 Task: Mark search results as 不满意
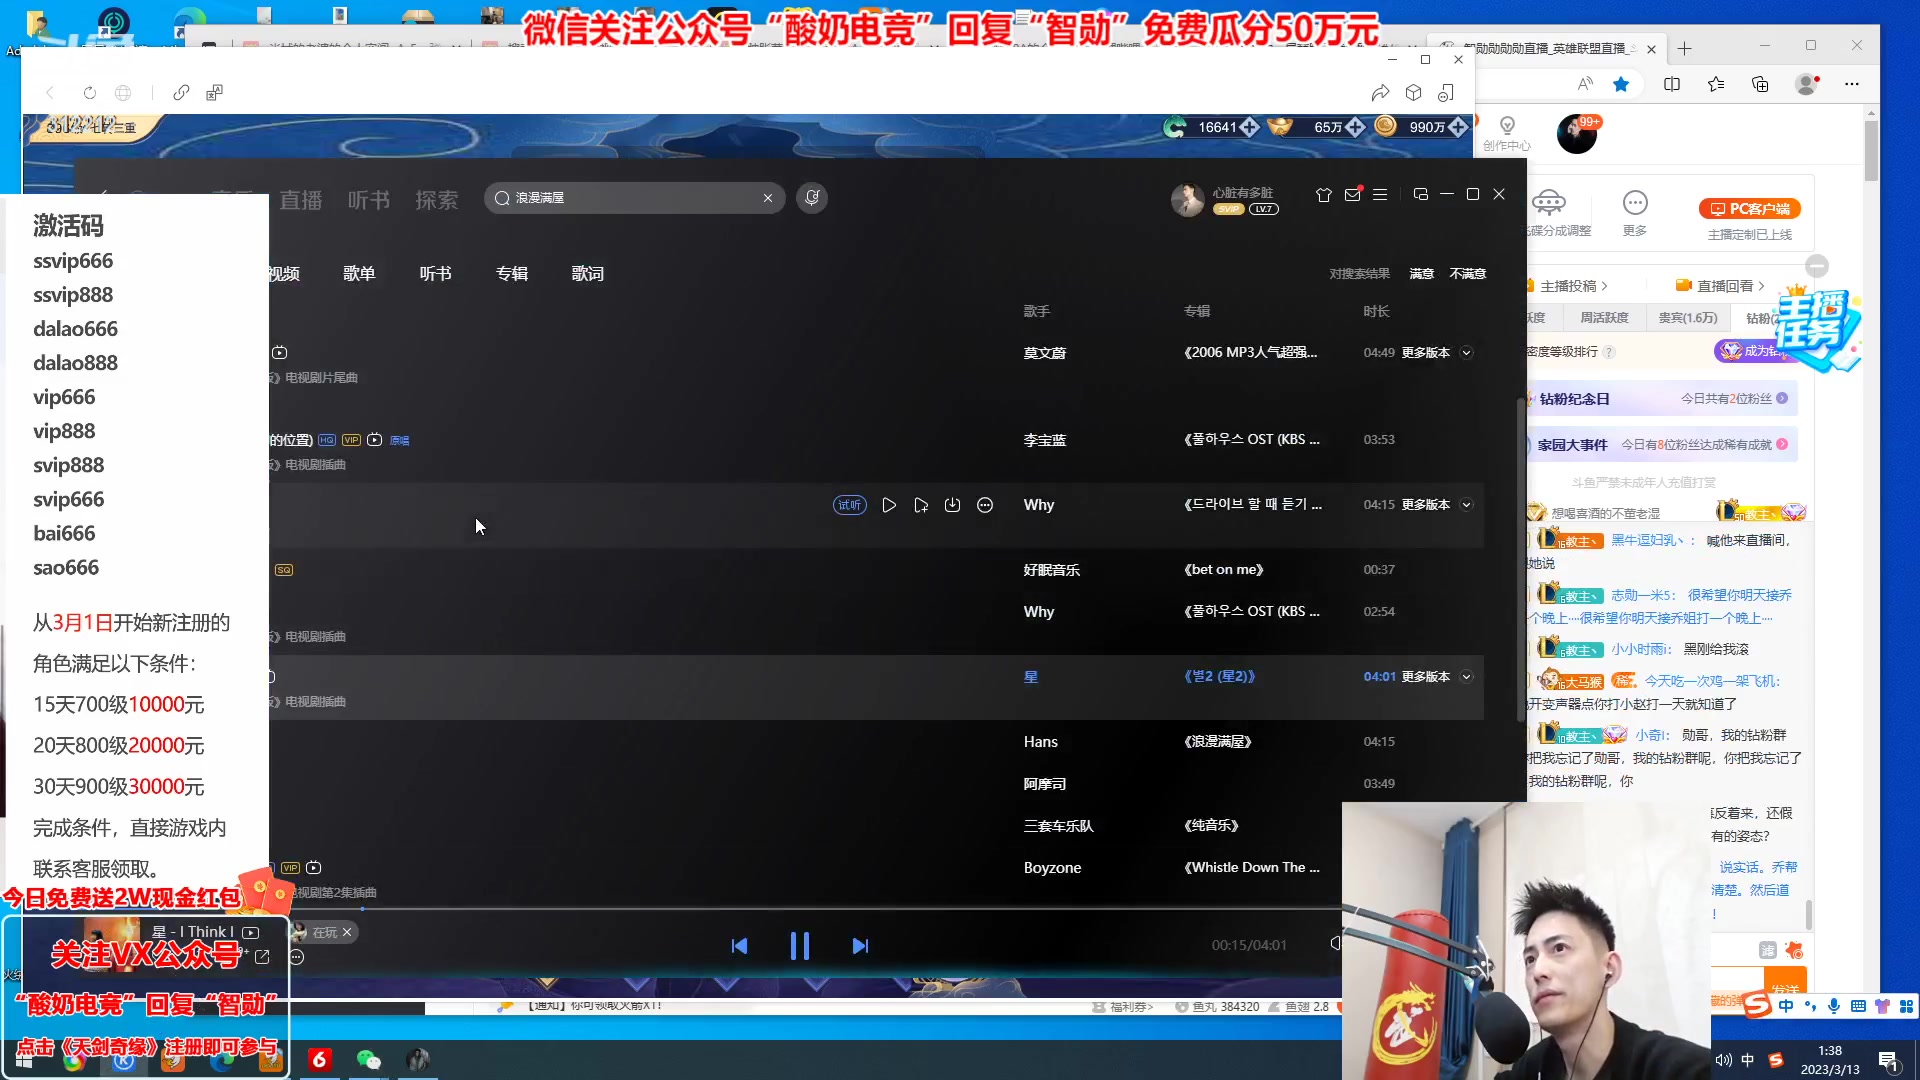point(1468,274)
